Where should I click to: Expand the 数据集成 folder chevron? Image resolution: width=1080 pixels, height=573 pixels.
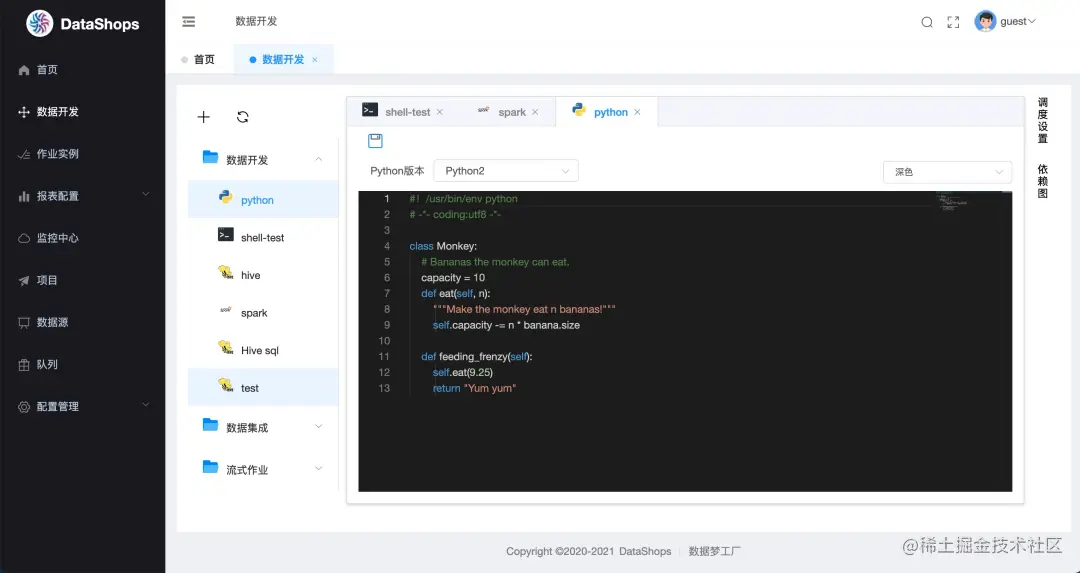point(318,426)
